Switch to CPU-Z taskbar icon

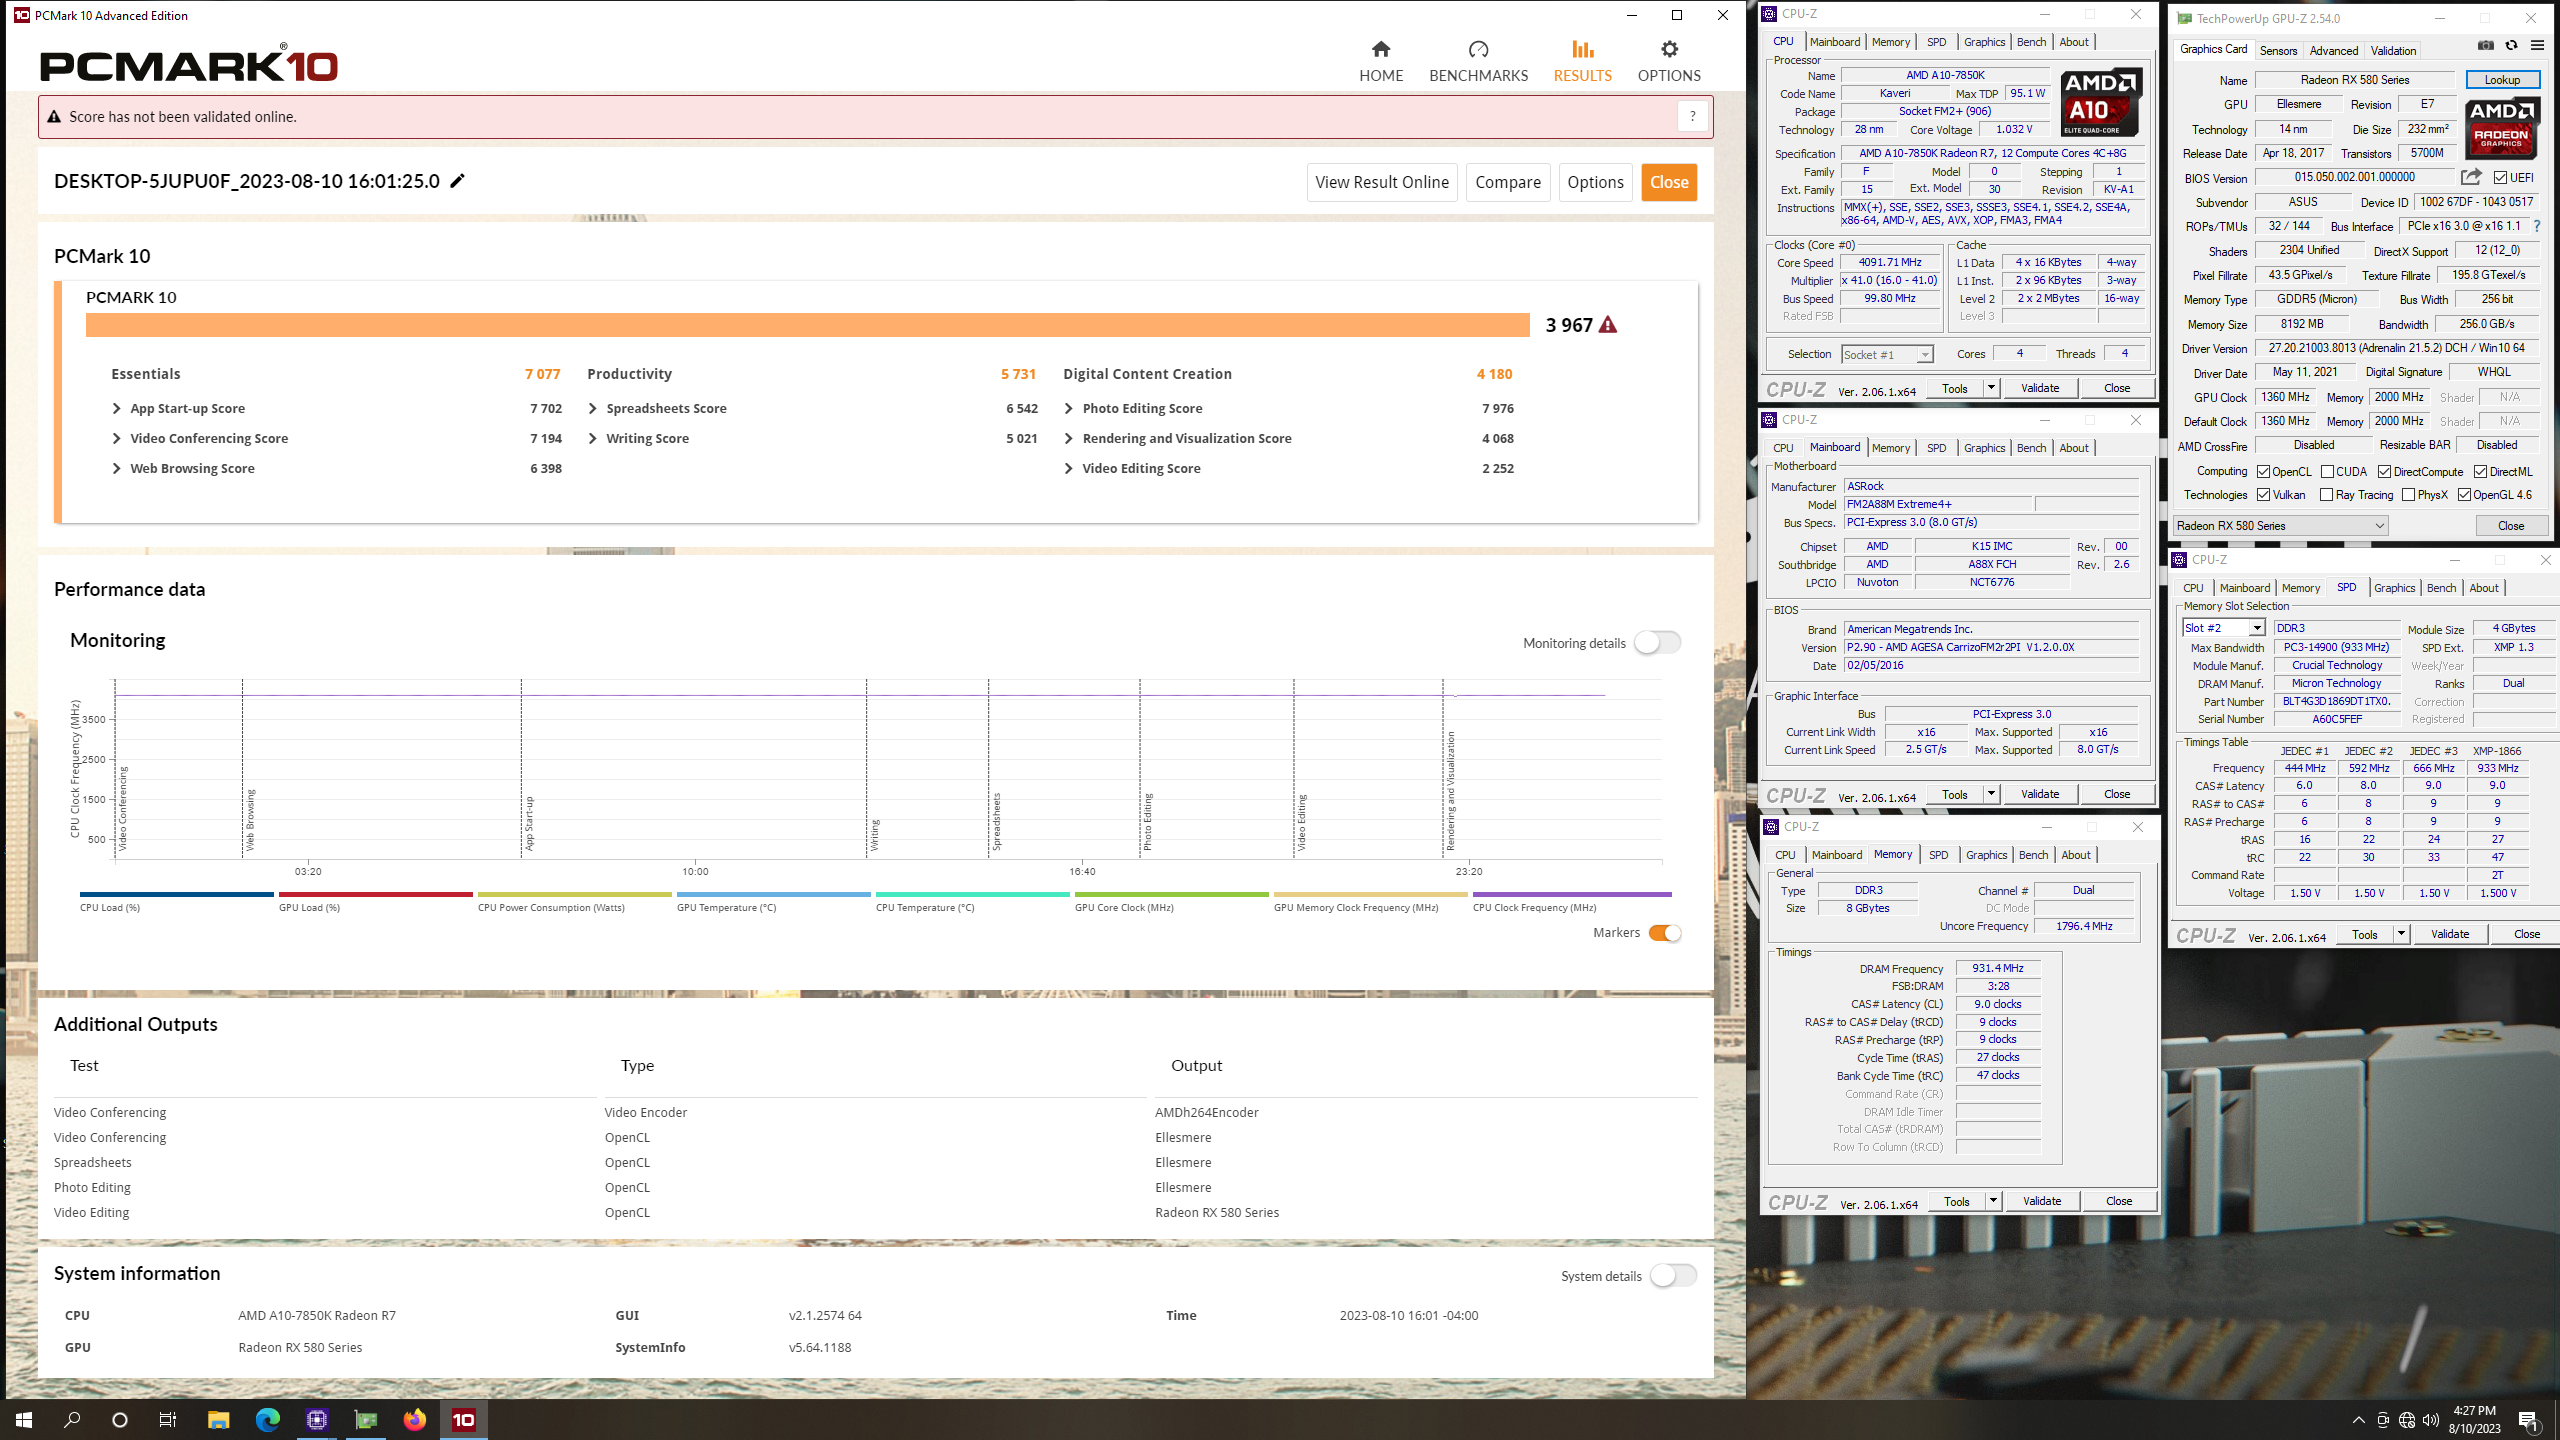(316, 1419)
